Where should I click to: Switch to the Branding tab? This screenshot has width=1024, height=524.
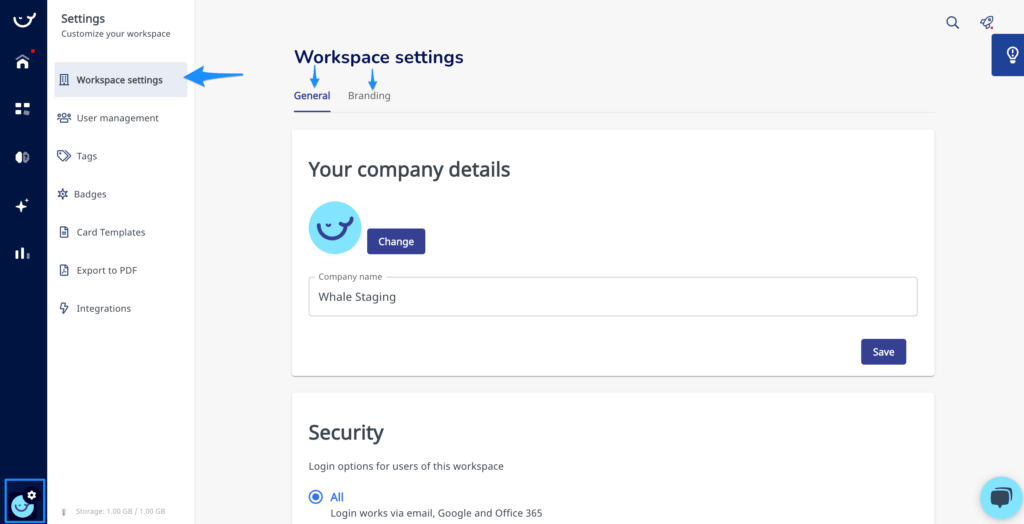click(369, 96)
